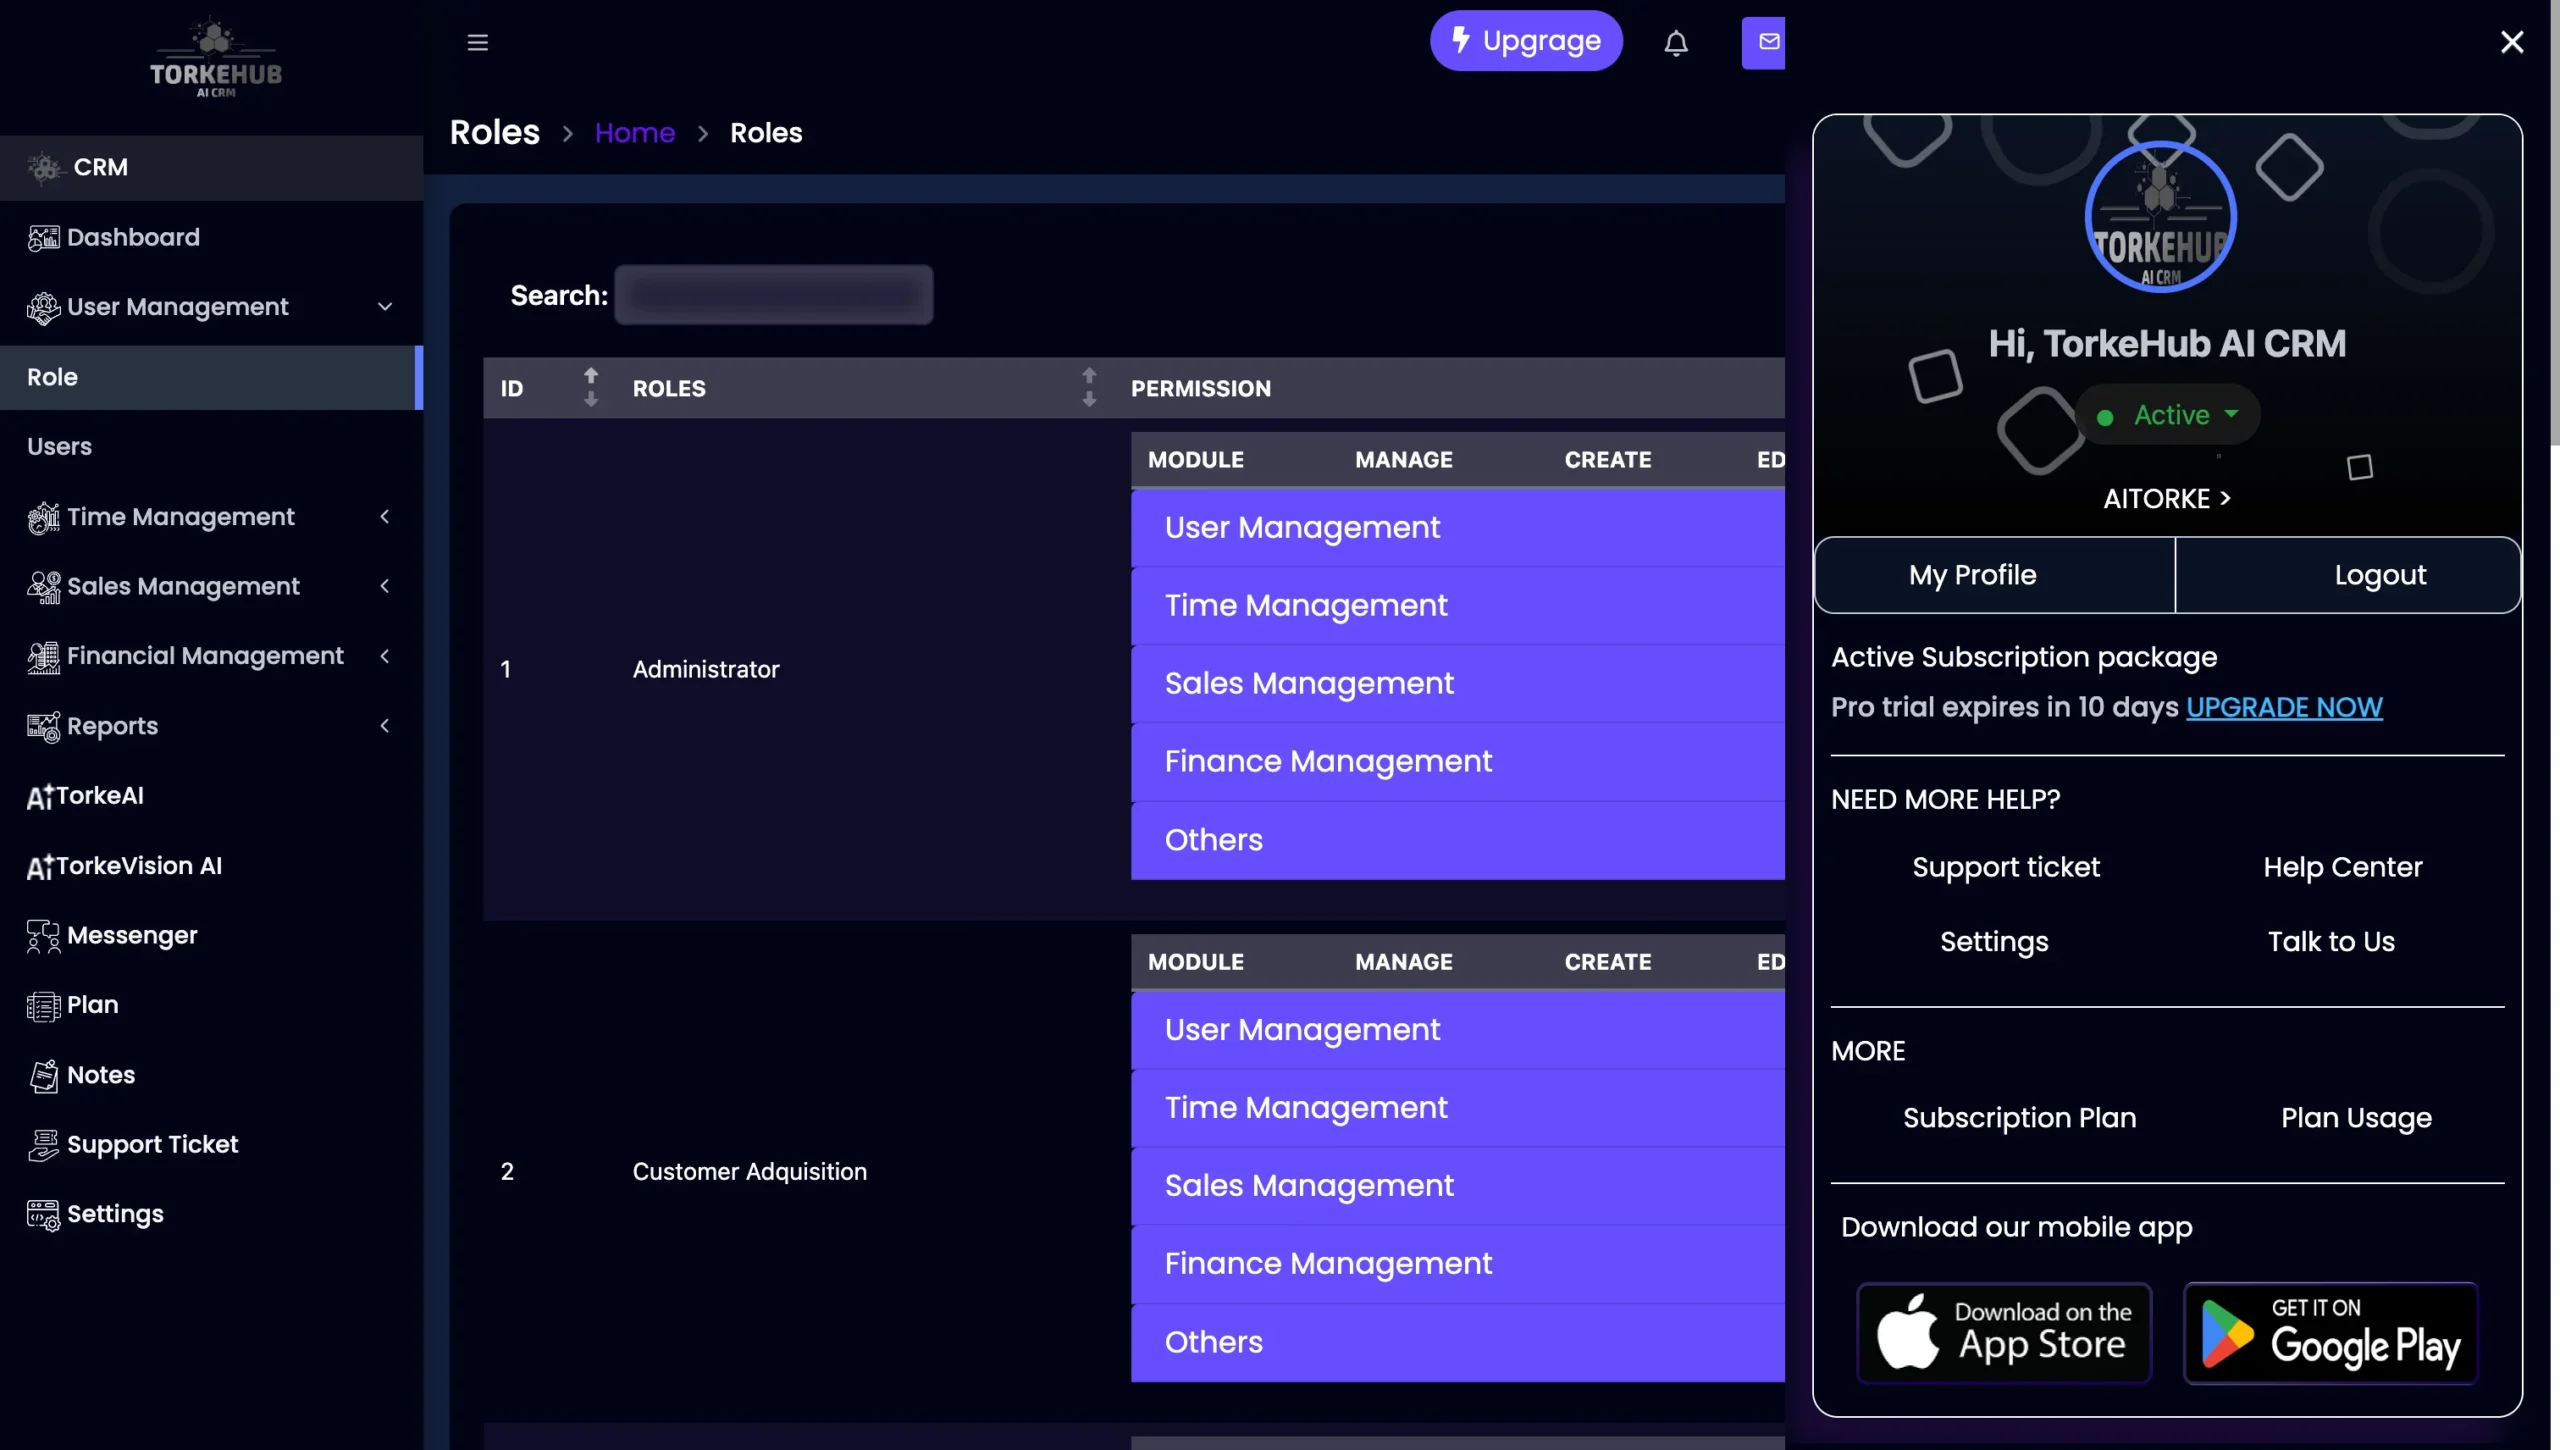Click the TorkeHub profile avatar
This screenshot has height=1450, width=2560.
point(2160,217)
